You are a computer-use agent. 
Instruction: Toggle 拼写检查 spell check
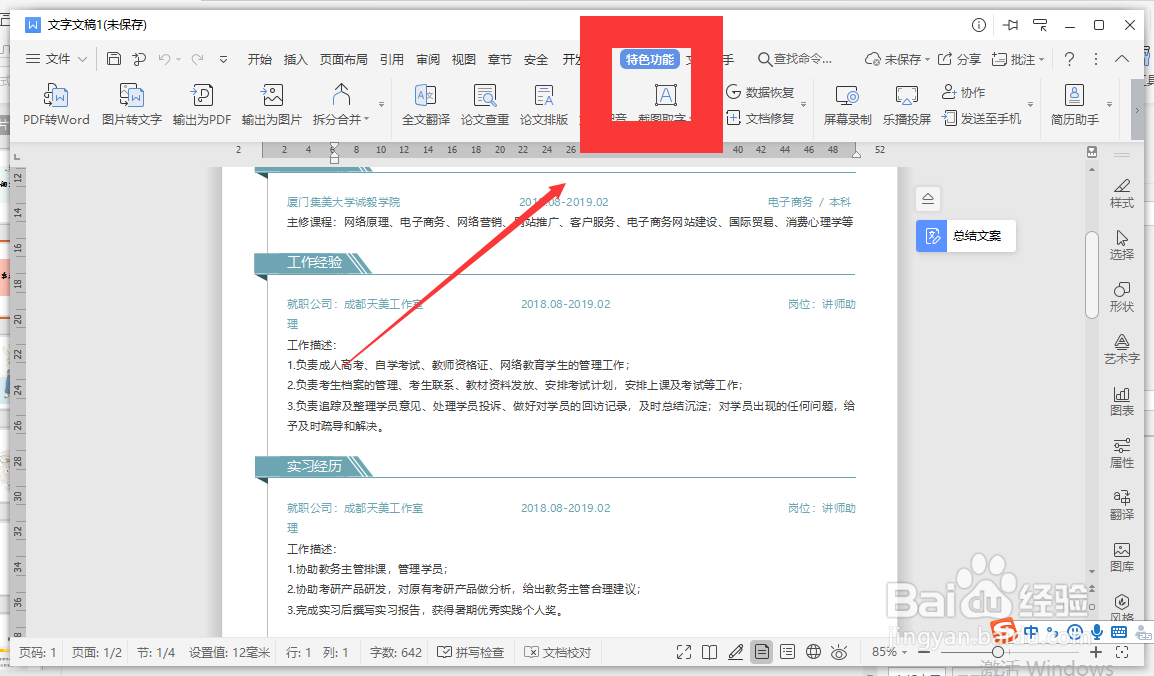tap(471, 652)
